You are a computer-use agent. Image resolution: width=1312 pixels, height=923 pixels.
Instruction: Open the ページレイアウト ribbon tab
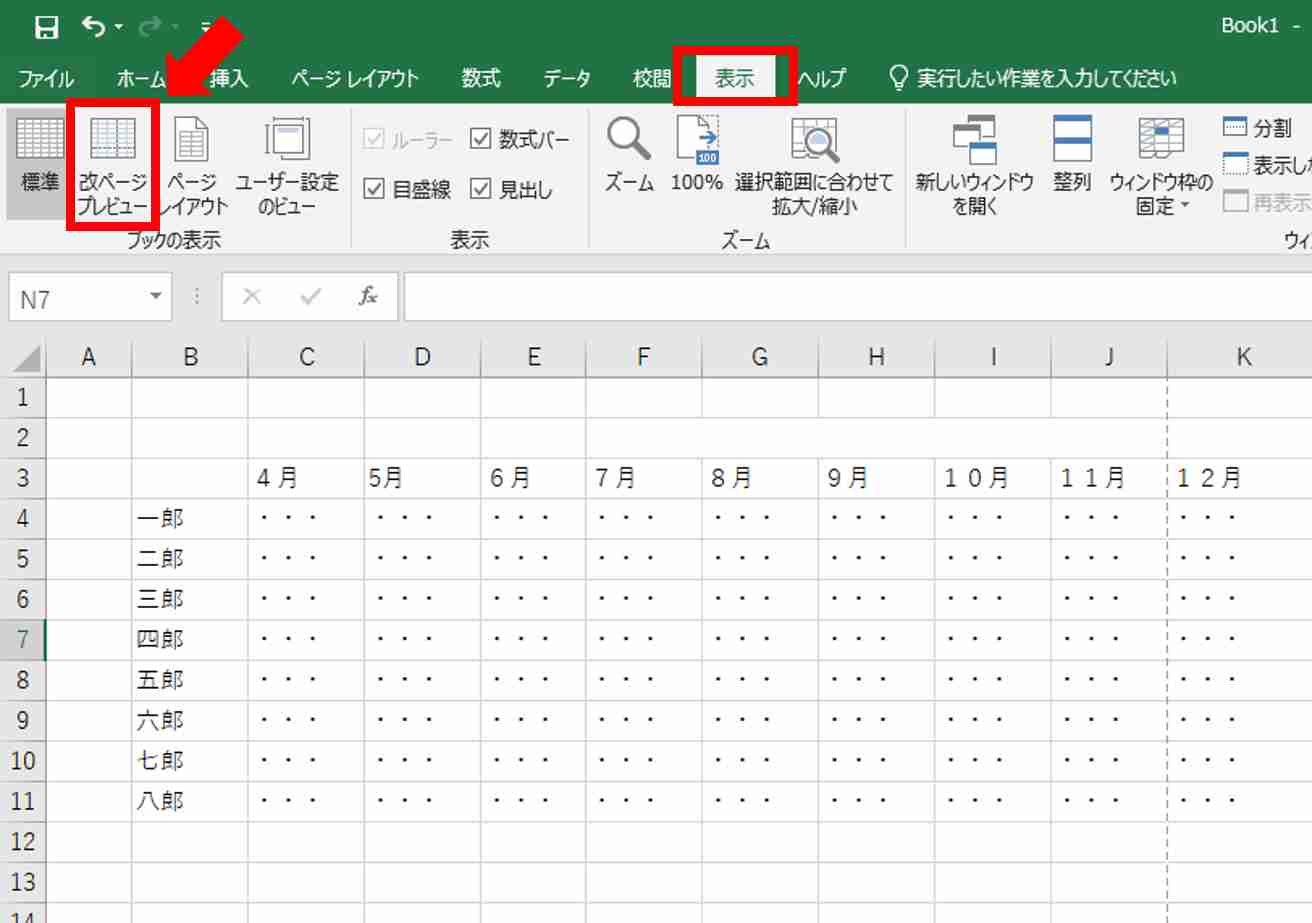pos(355,78)
